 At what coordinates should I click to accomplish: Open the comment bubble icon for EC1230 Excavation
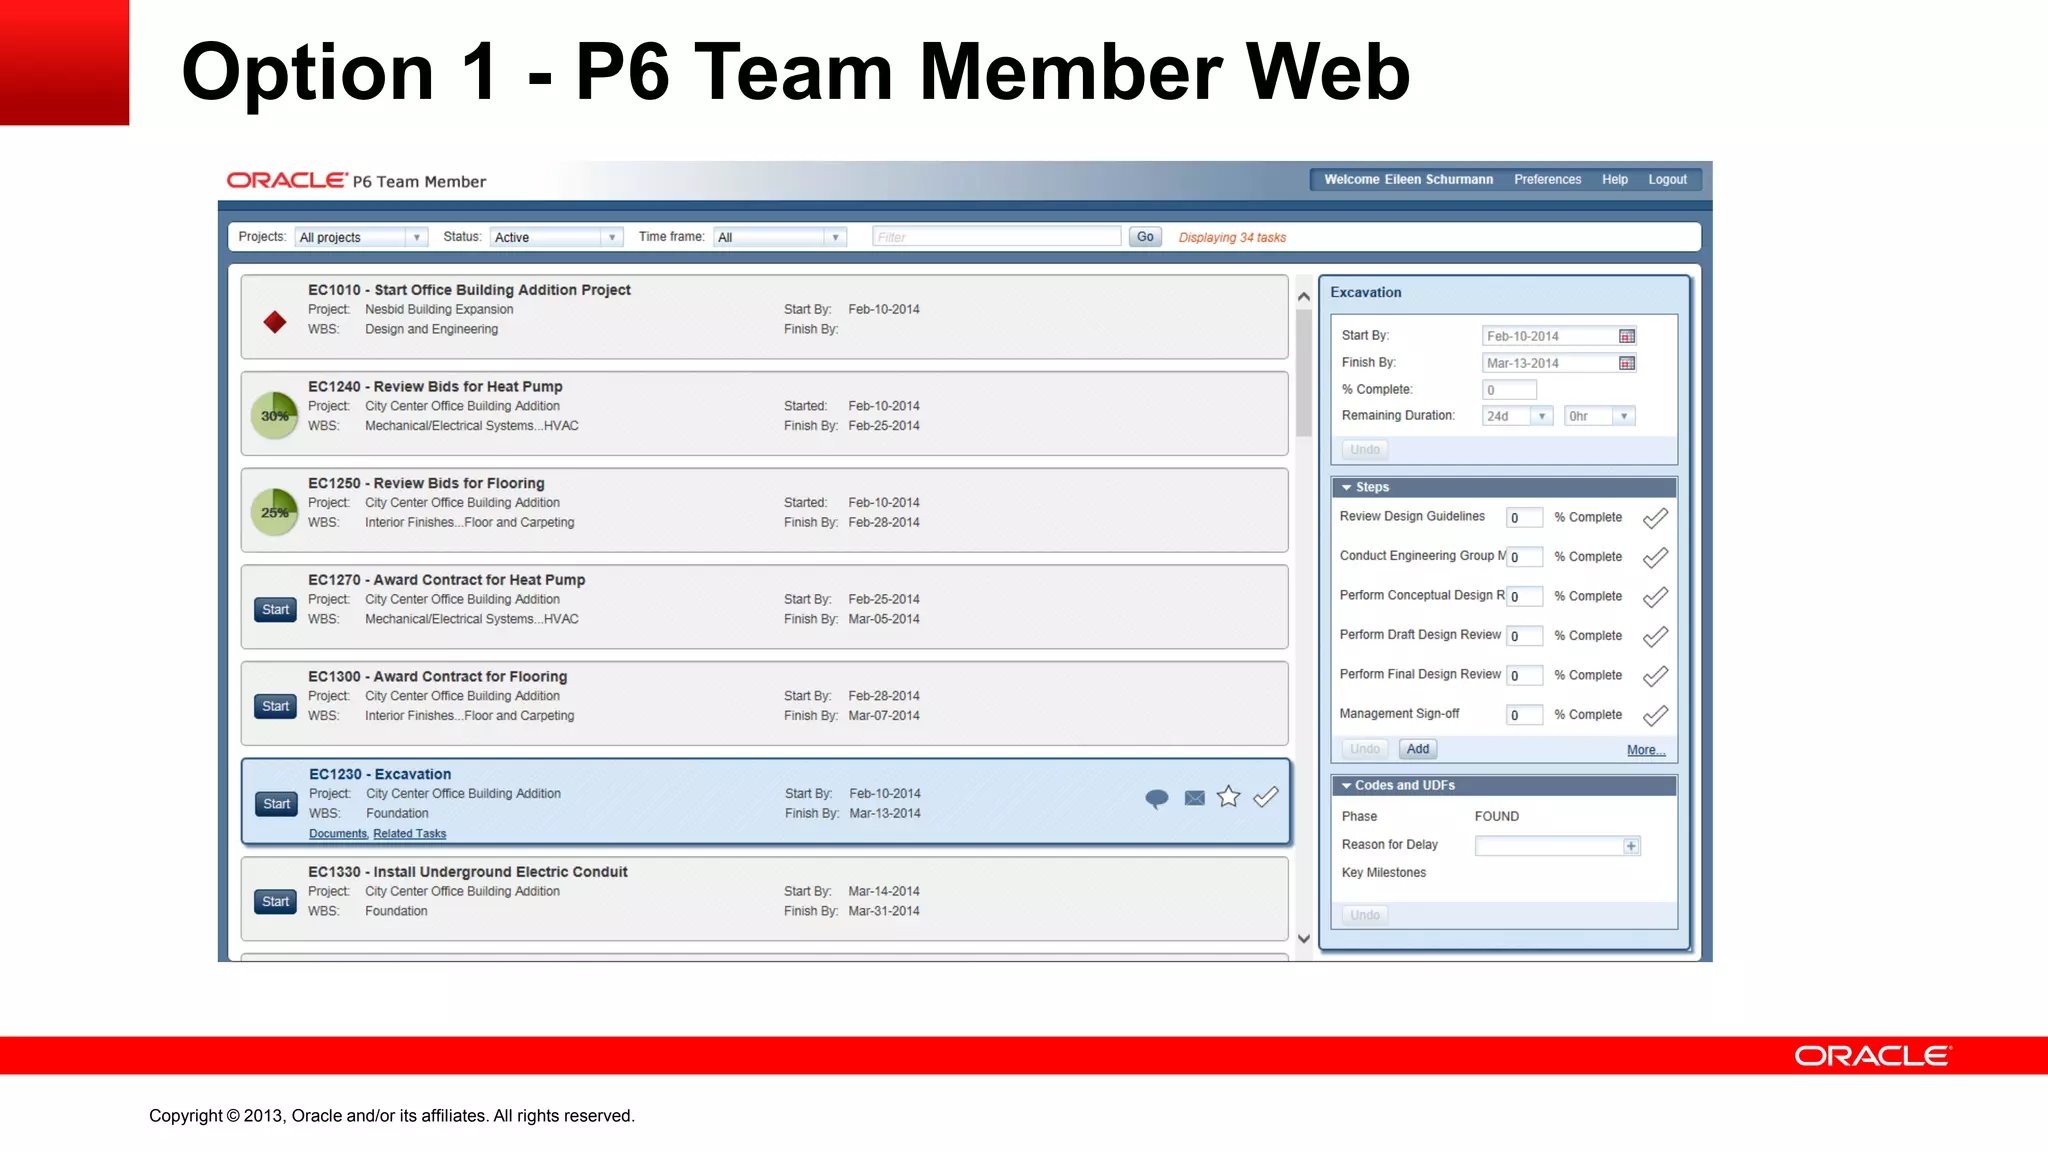[x=1157, y=798]
